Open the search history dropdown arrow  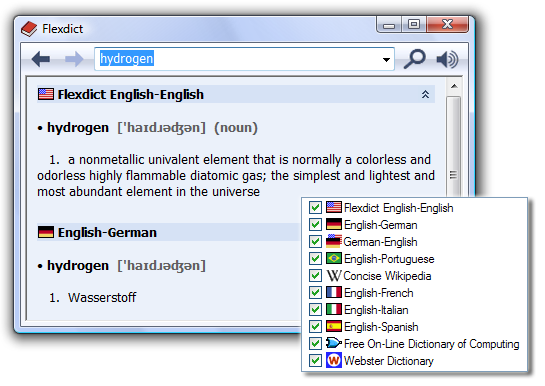(386, 59)
